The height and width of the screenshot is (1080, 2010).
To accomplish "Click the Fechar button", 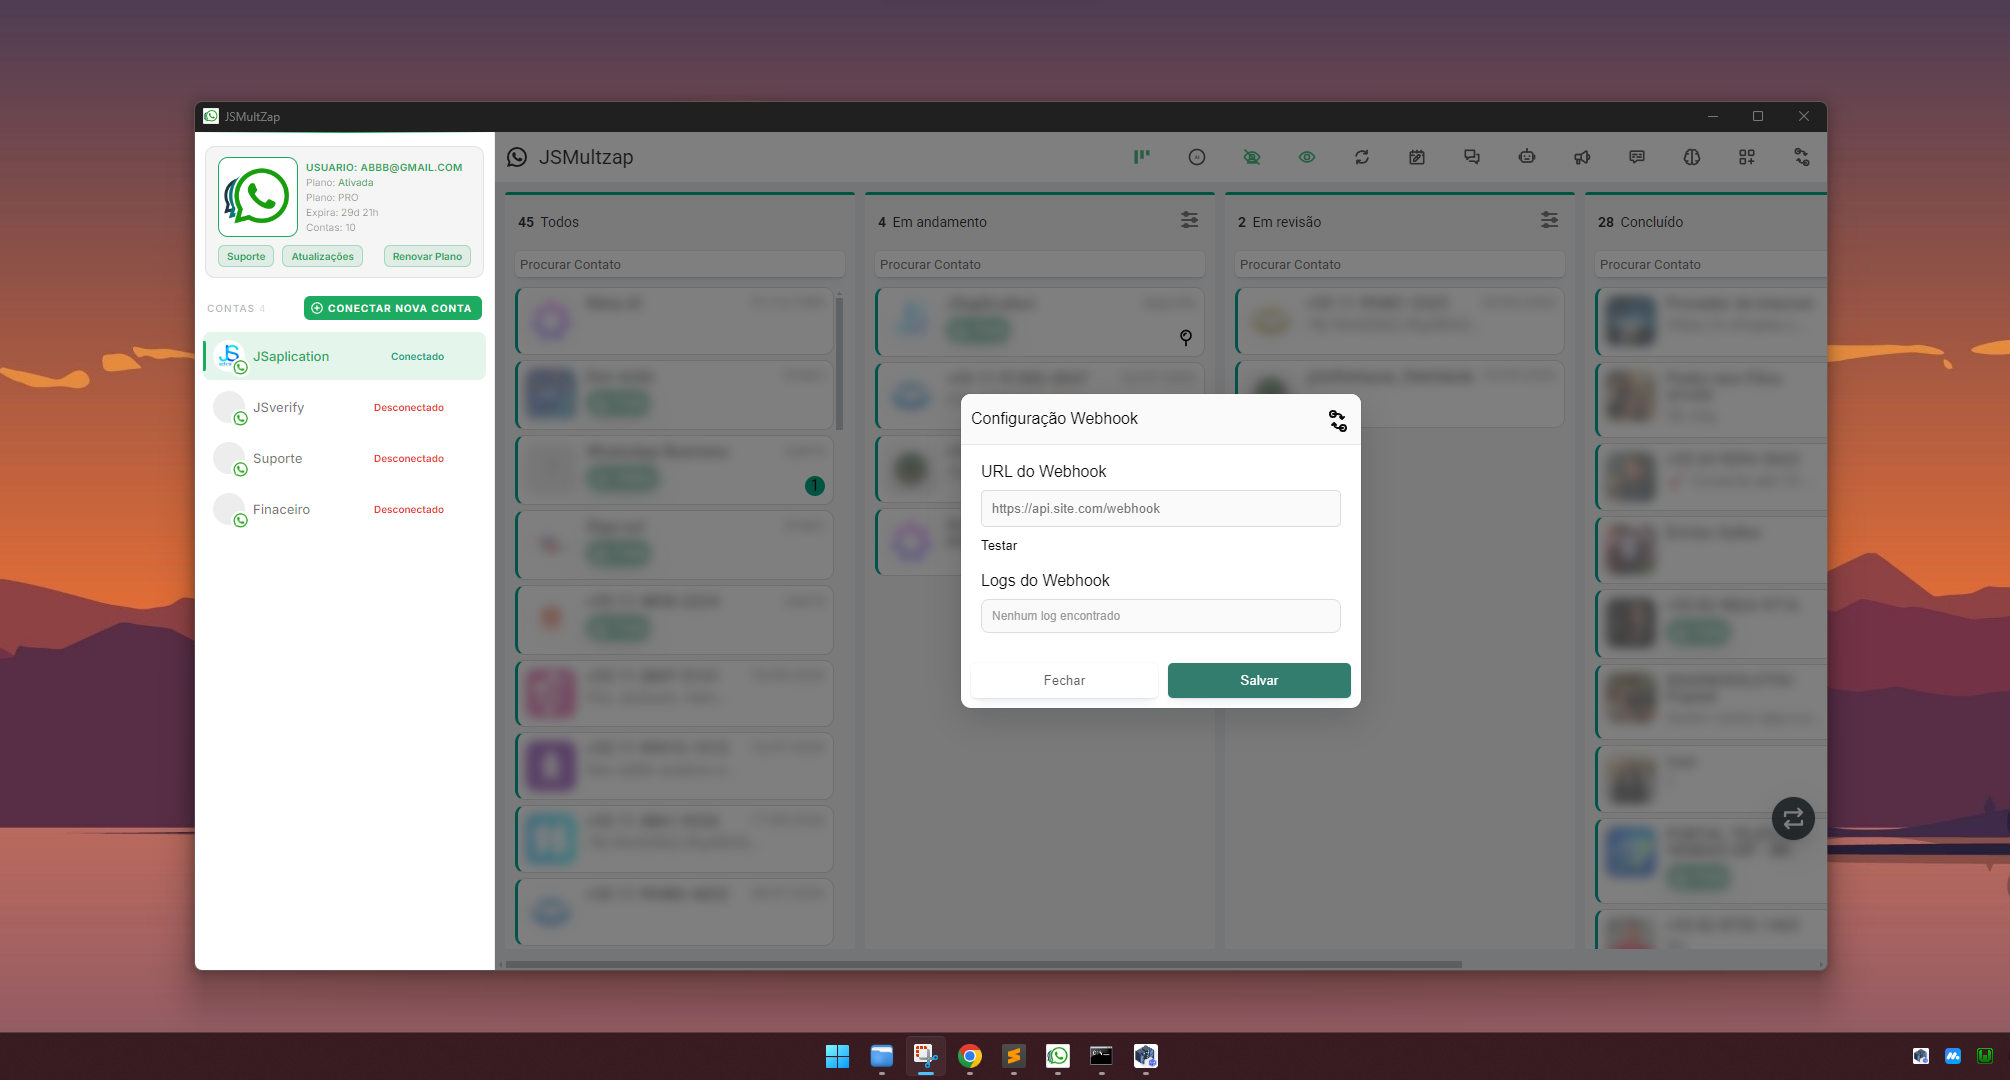I will 1064,680.
